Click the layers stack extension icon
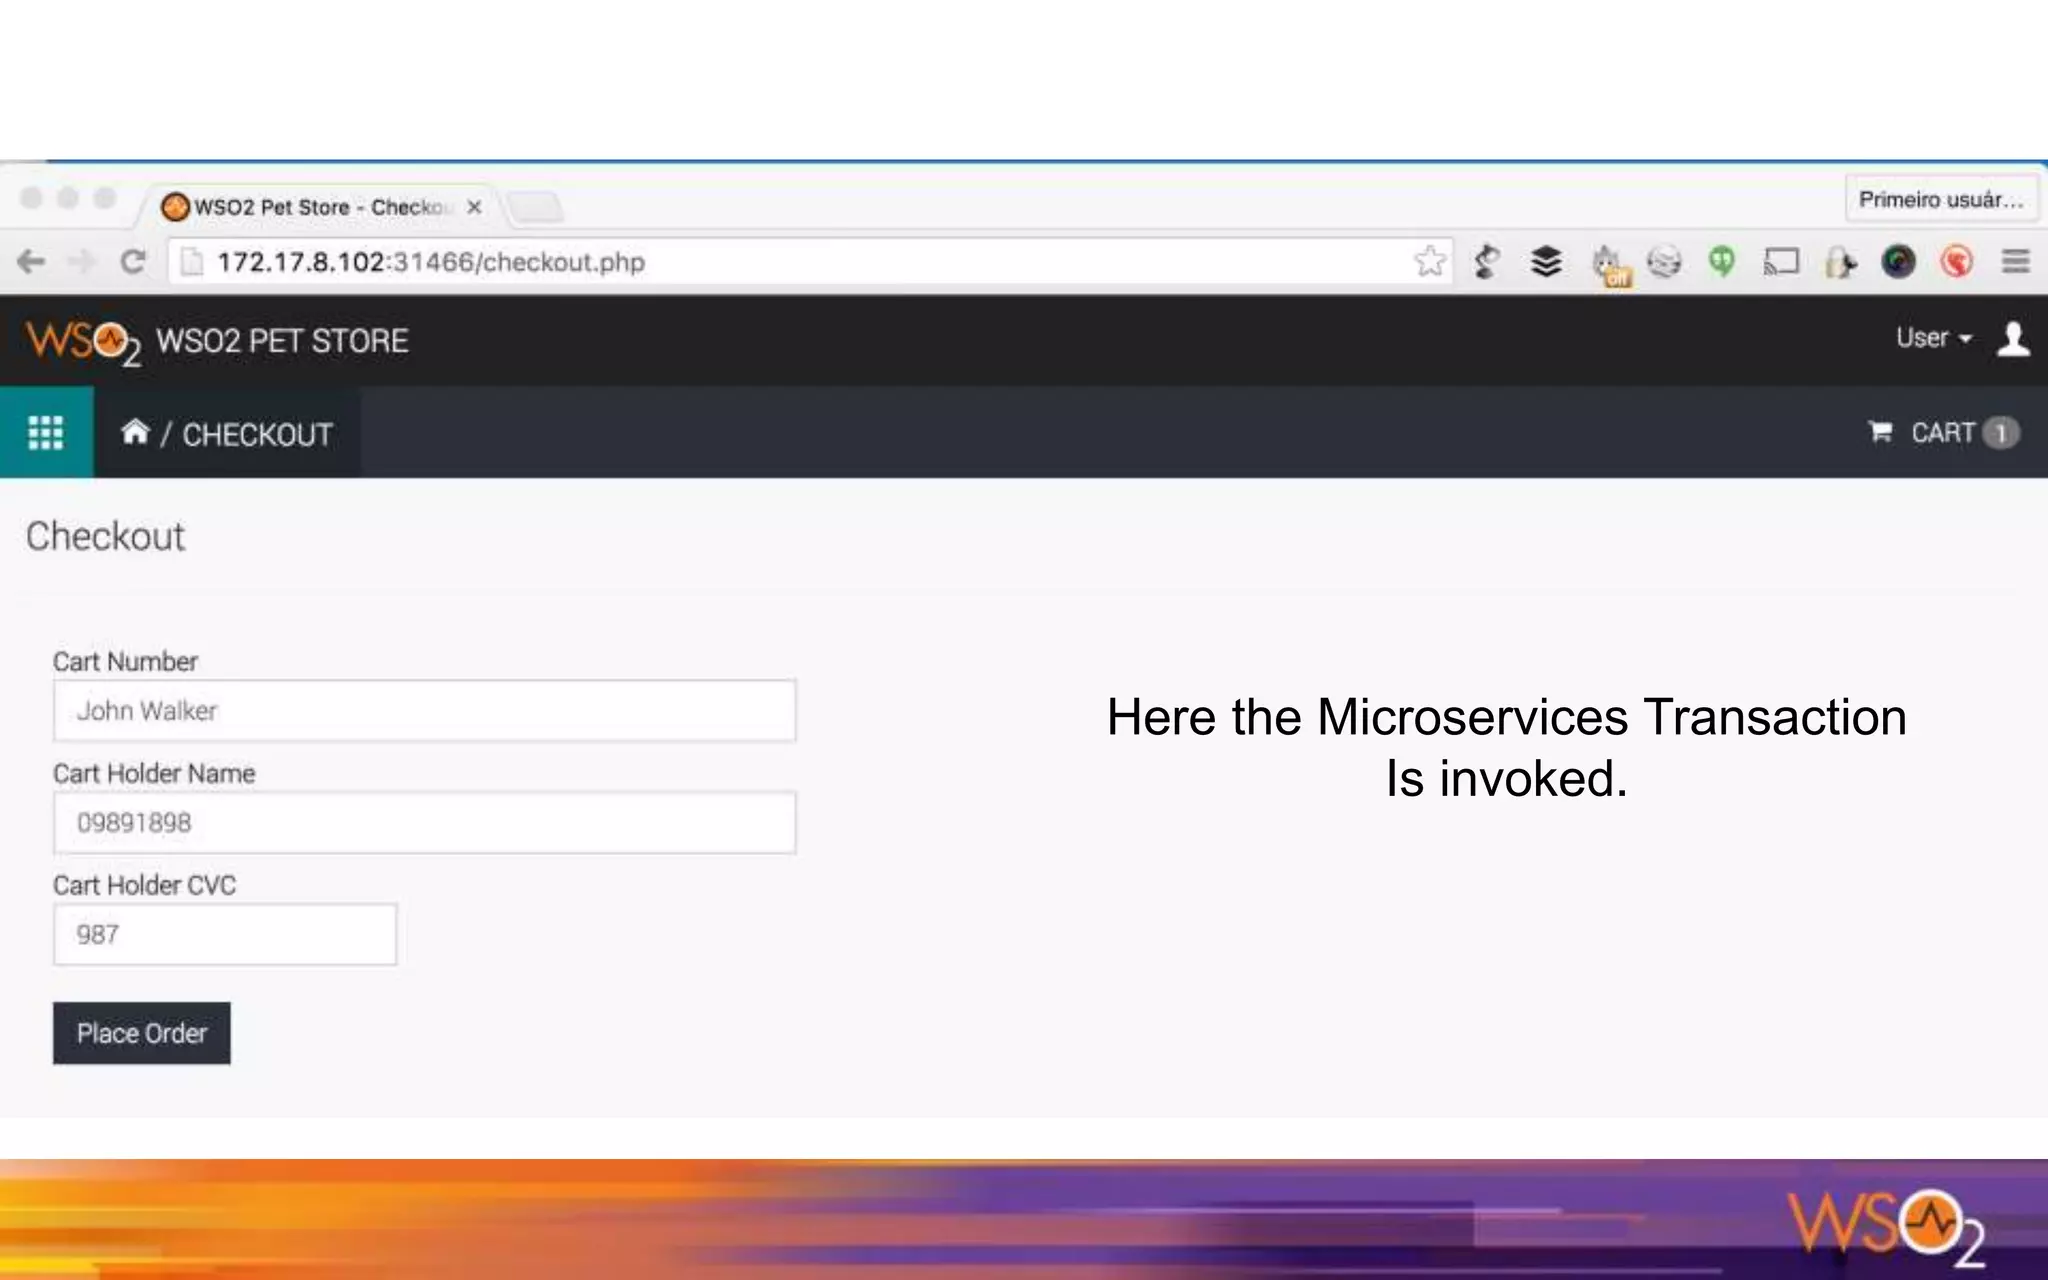This screenshot has width=2048, height=1280. pos(1546,262)
